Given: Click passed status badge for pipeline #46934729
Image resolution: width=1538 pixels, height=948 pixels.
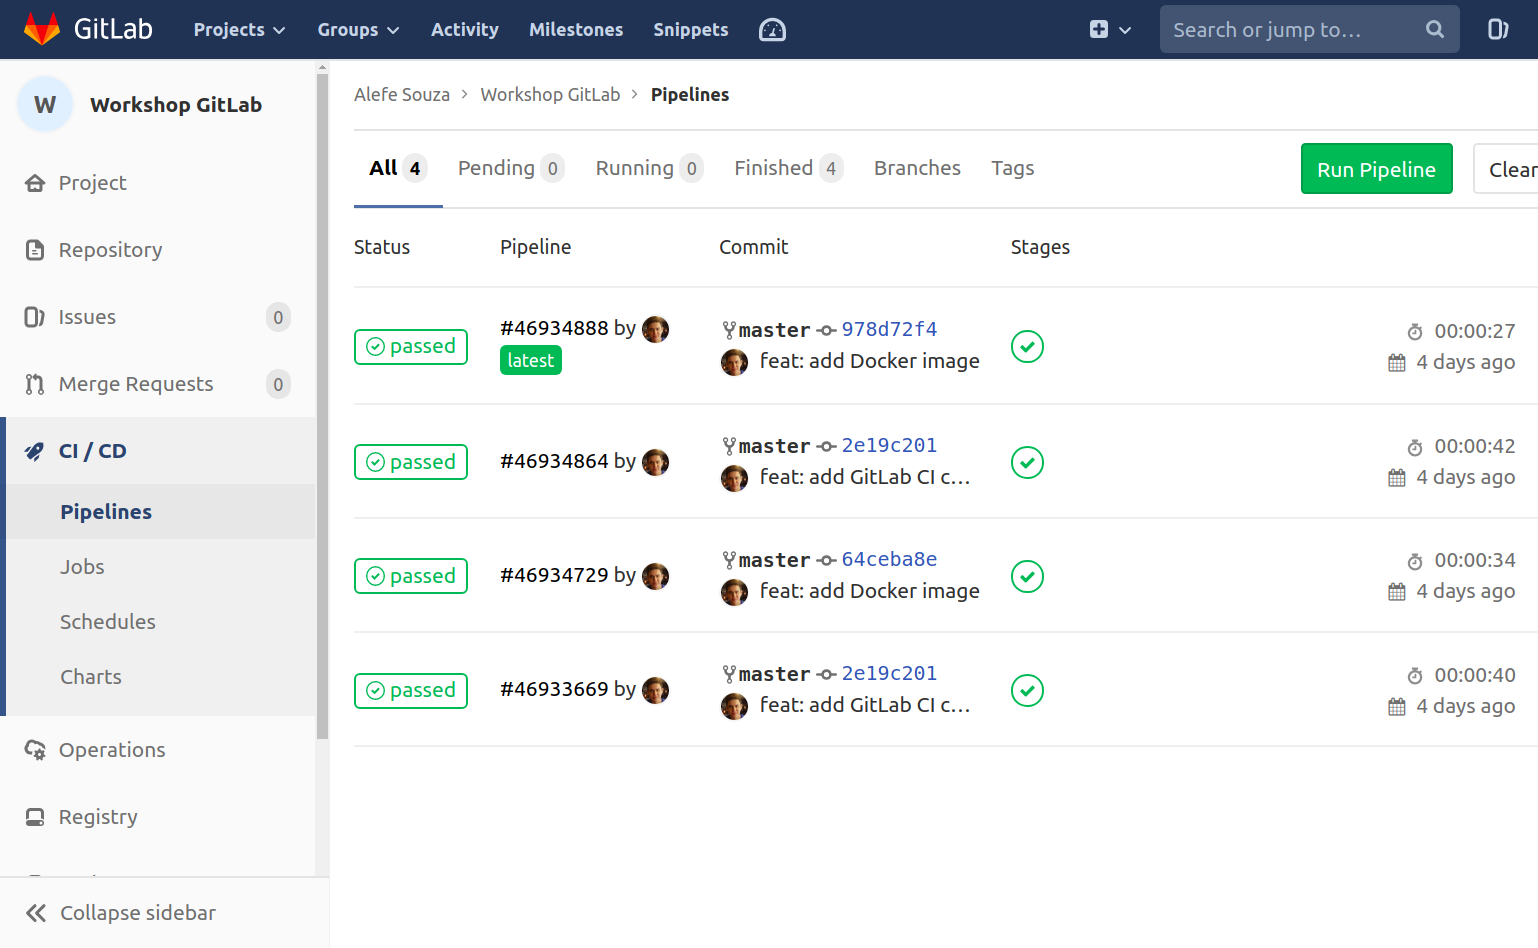Looking at the screenshot, I should pyautogui.click(x=411, y=576).
